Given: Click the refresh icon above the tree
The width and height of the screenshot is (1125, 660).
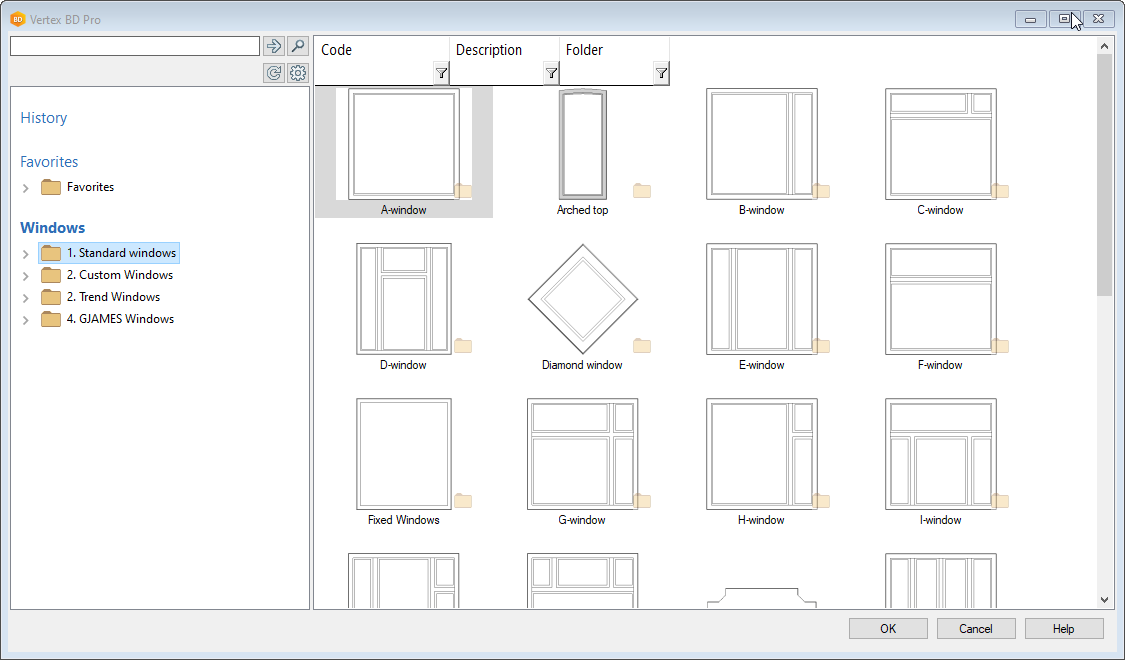Looking at the screenshot, I should pyautogui.click(x=274, y=73).
